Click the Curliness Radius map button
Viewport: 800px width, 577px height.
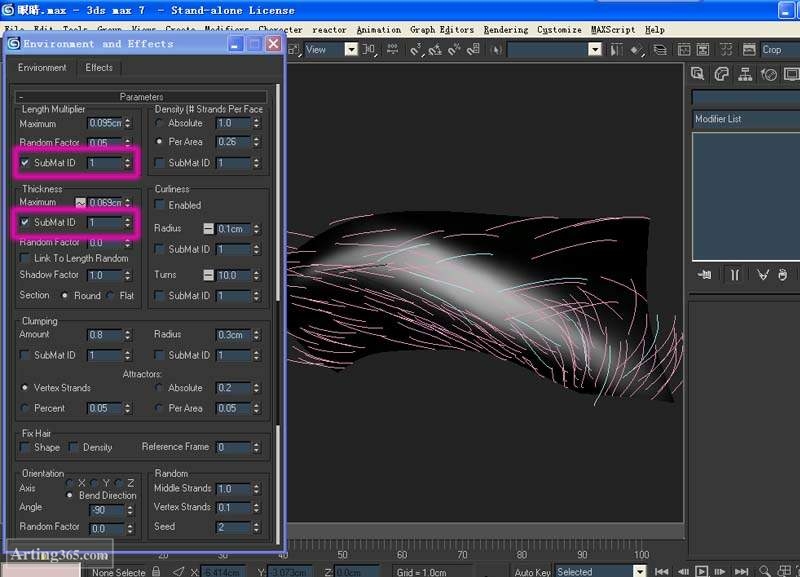click(208, 229)
